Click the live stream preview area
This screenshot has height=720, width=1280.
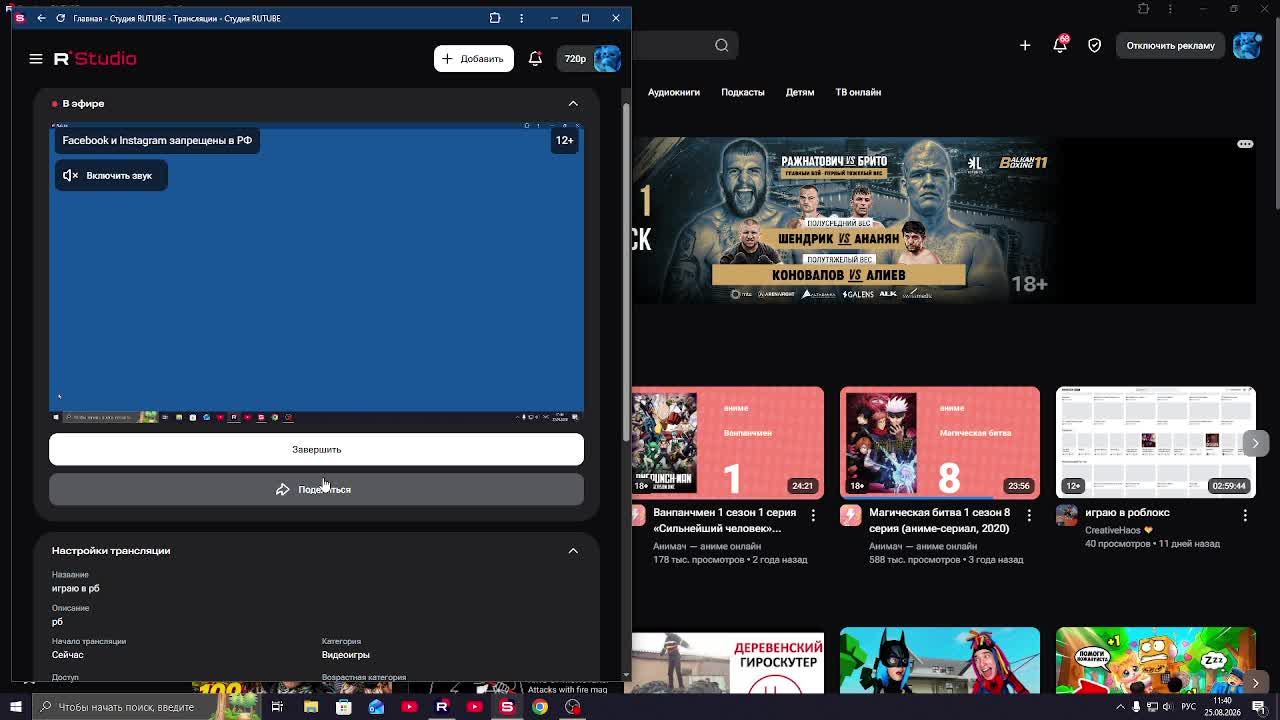(316, 275)
